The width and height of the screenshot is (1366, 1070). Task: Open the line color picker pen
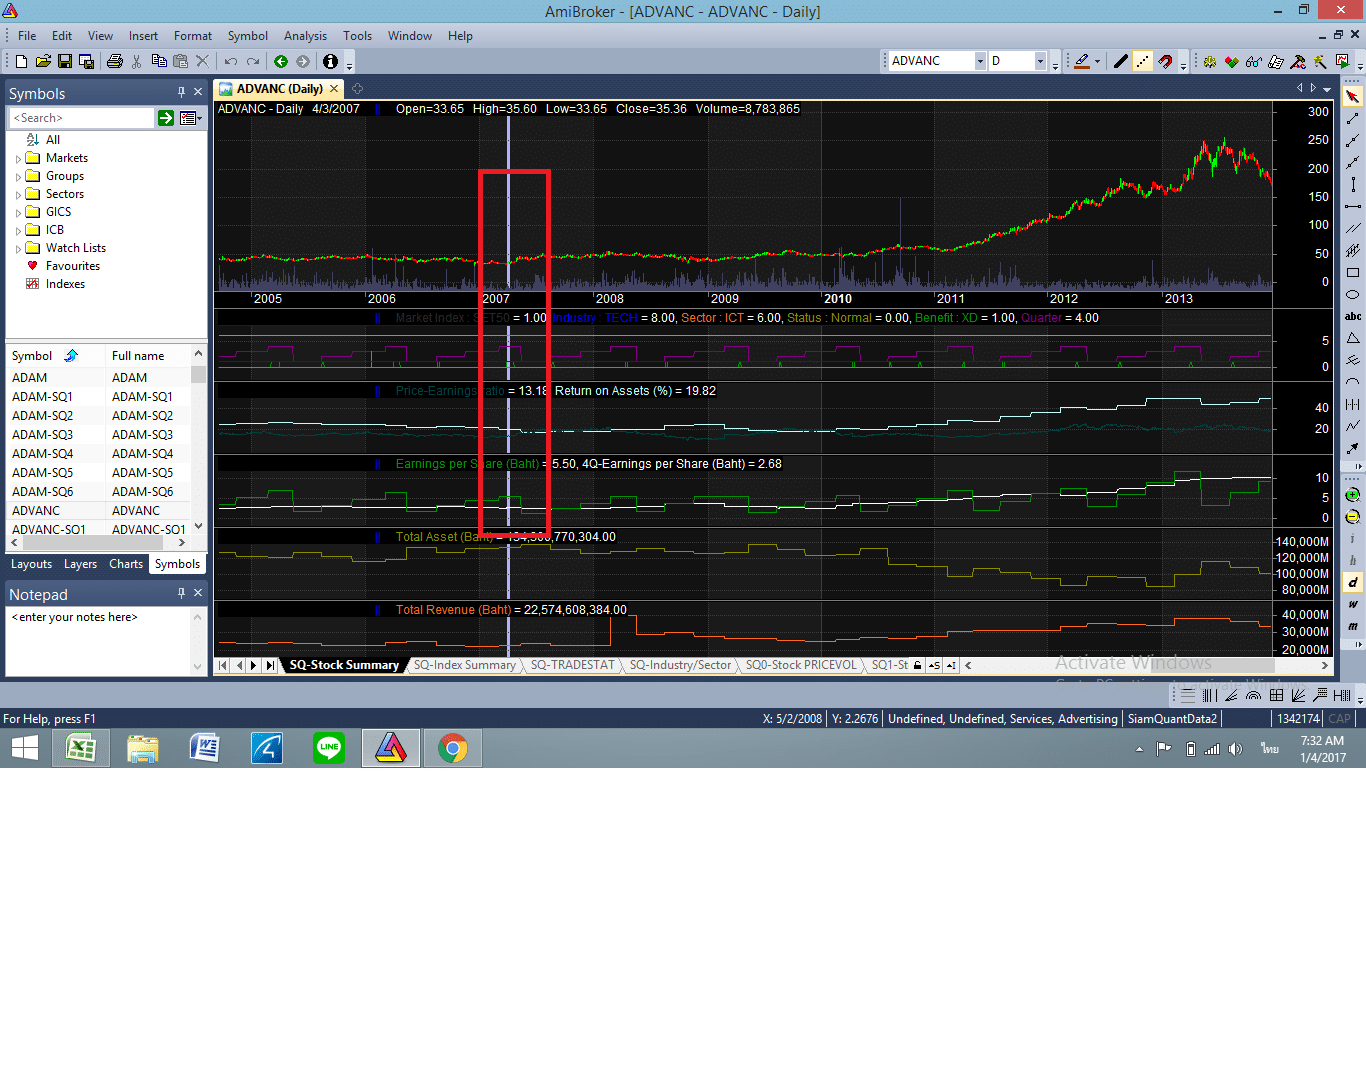(x=1082, y=62)
